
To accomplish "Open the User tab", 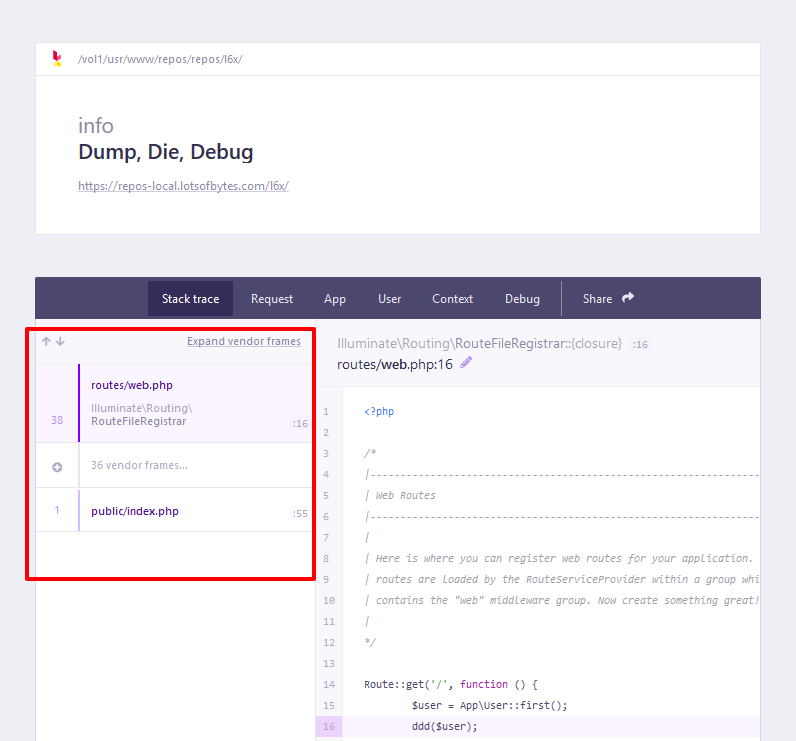I will tap(390, 299).
